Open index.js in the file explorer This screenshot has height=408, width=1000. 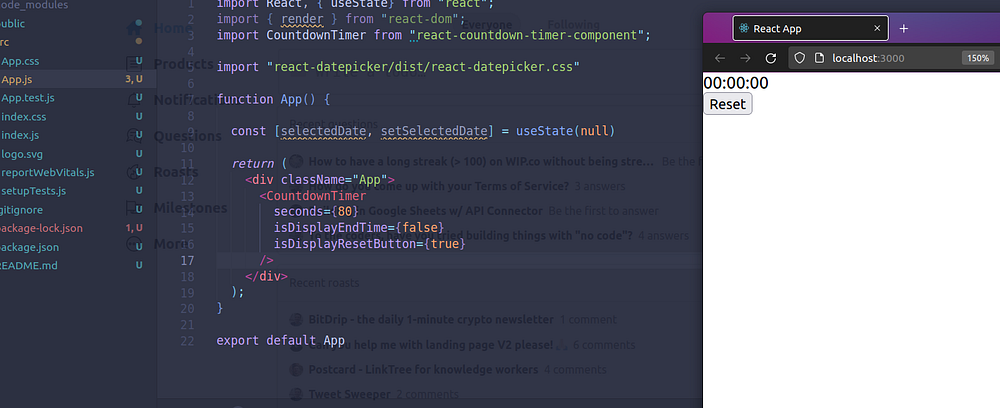[20, 135]
